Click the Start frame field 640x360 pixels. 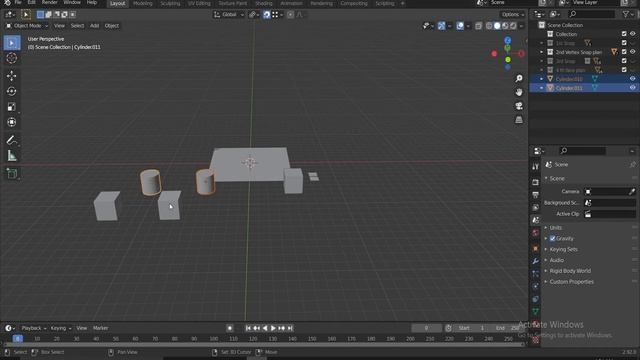pyautogui.click(x=472, y=328)
